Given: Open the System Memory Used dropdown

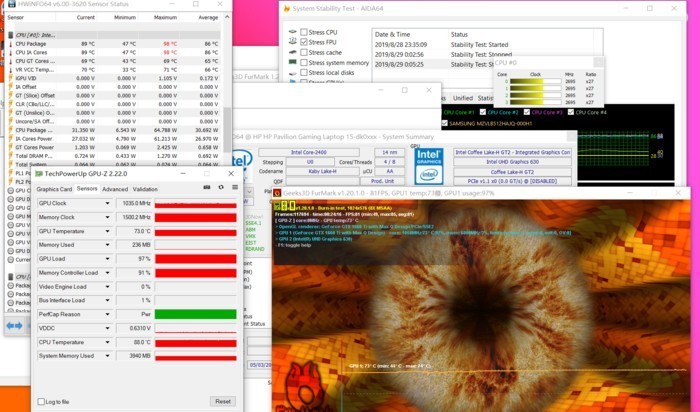Looking at the screenshot, I should pos(108,356).
